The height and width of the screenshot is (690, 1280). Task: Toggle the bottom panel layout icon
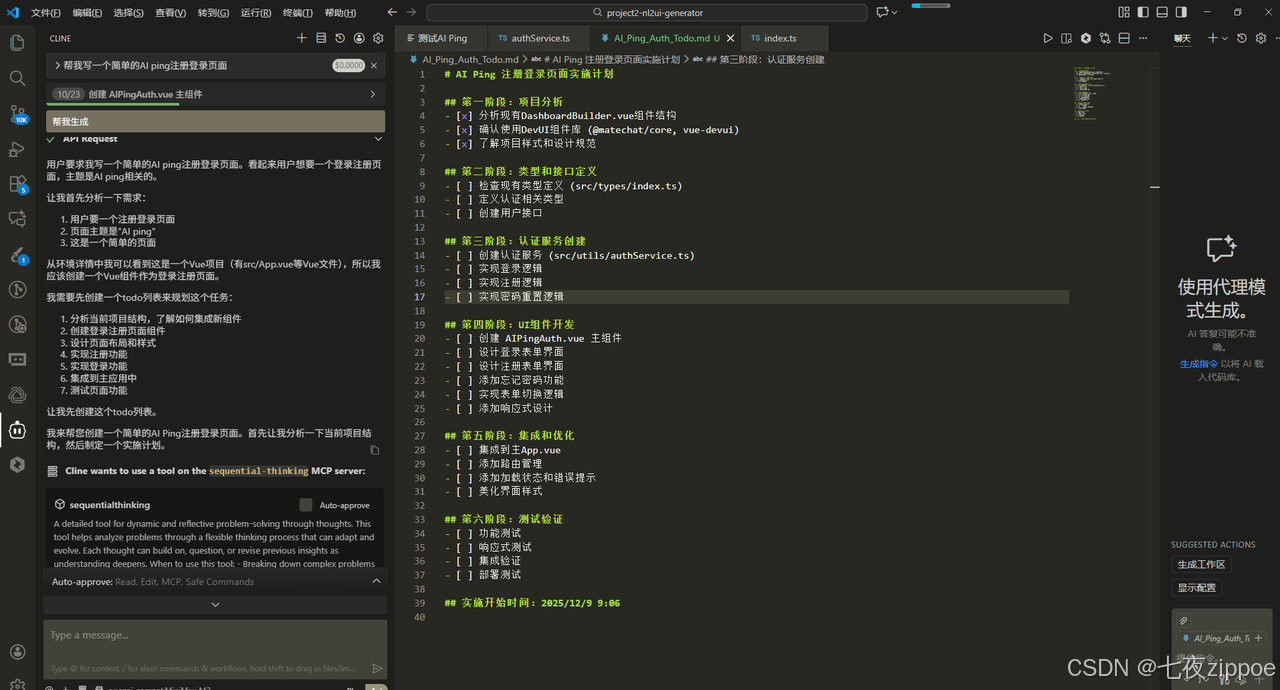[x=1162, y=13]
